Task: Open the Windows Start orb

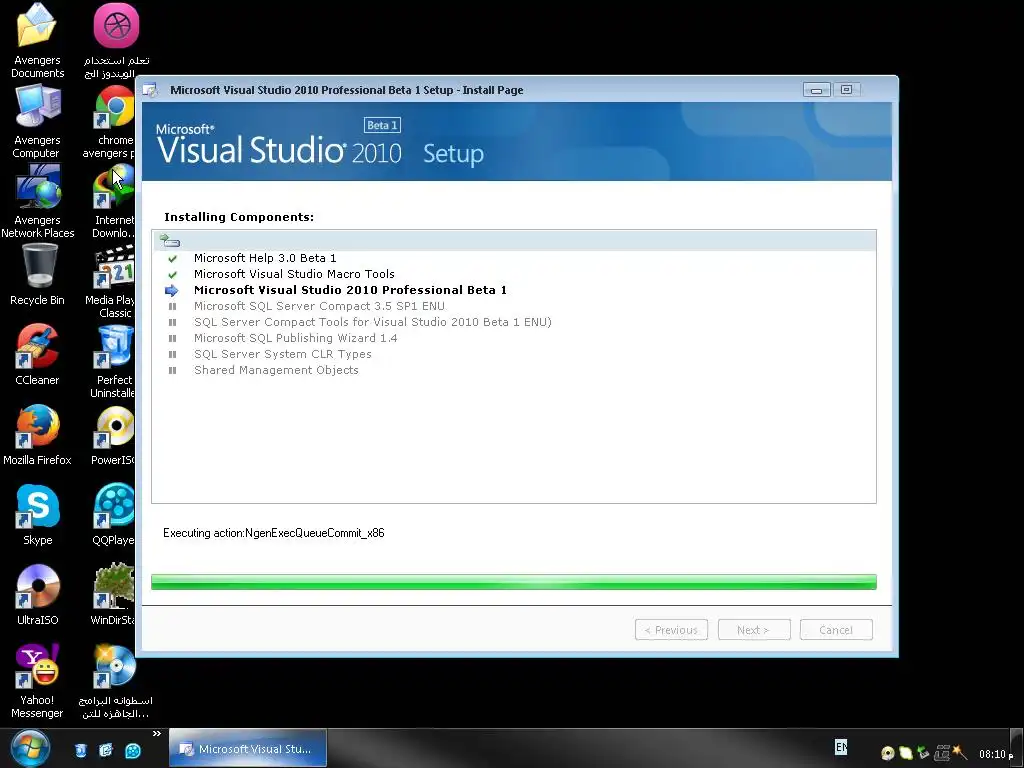Action: (x=30, y=748)
